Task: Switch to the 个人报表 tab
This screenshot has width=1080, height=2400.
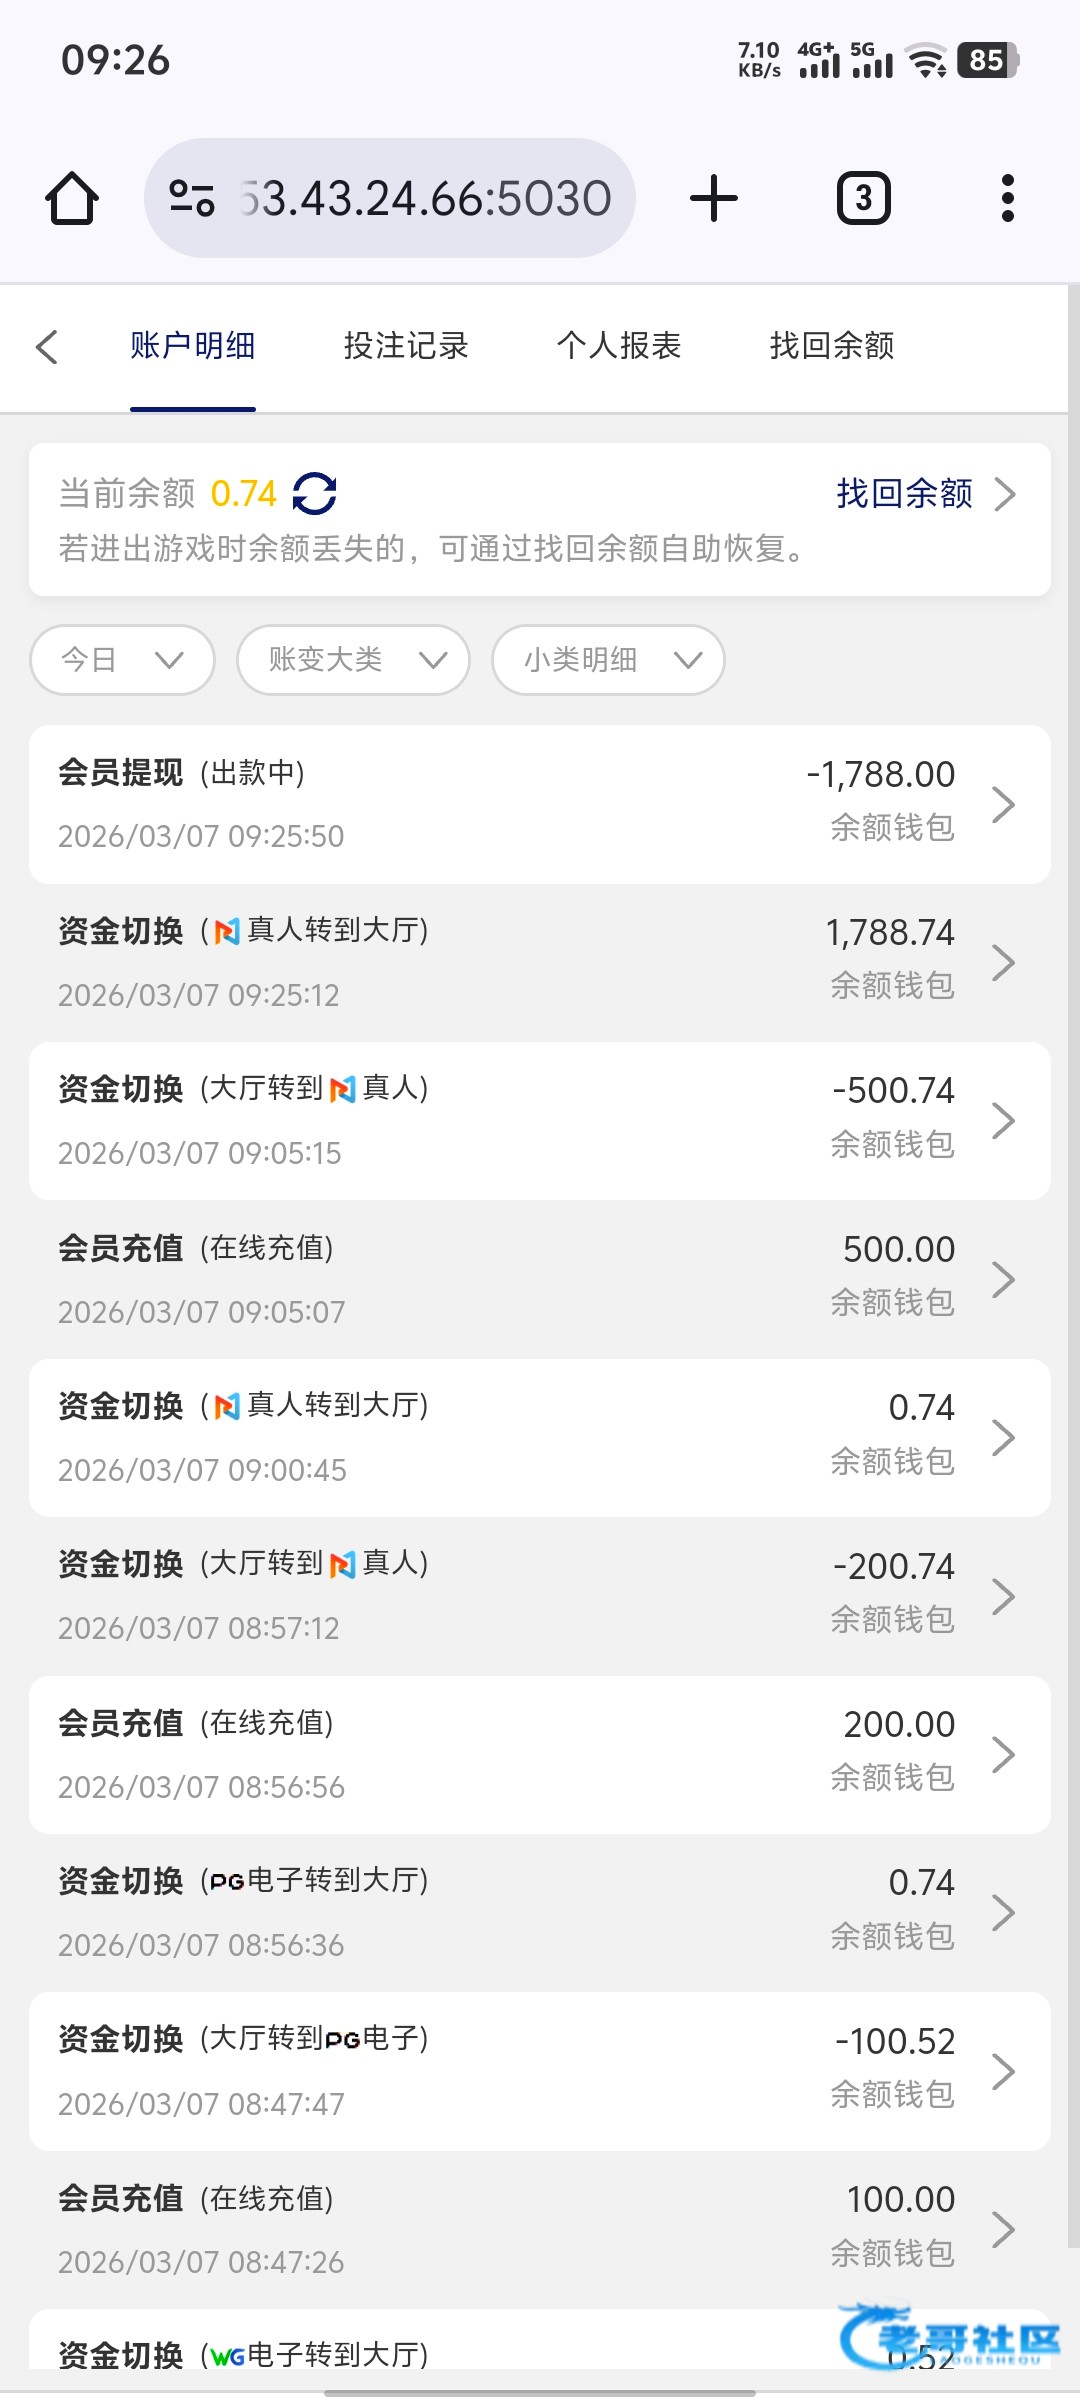Action: point(619,346)
